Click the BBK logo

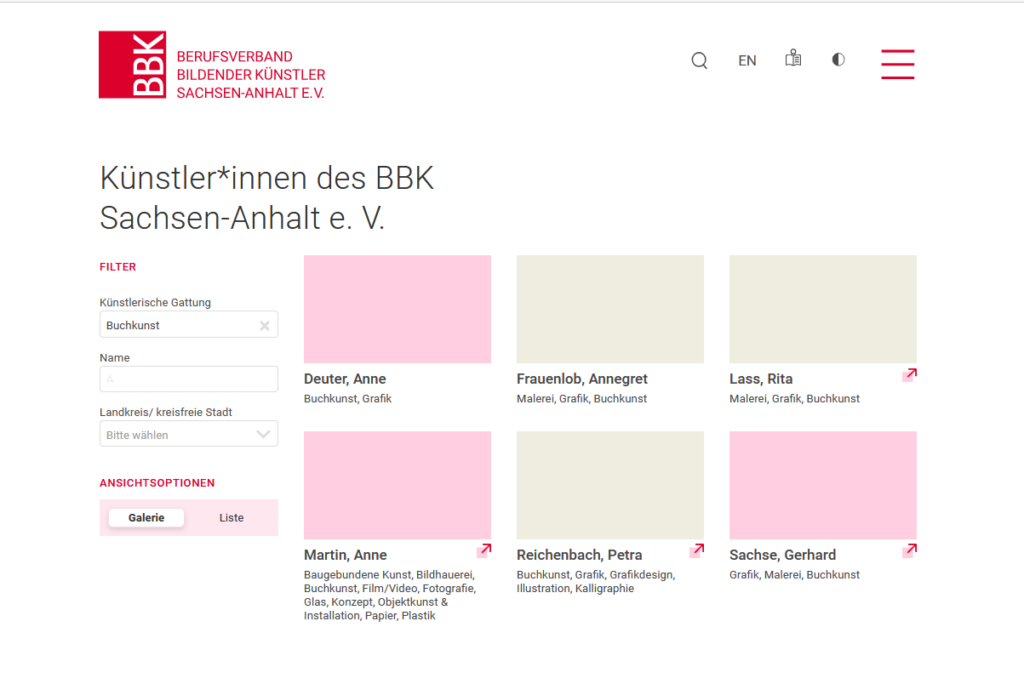tap(132, 65)
